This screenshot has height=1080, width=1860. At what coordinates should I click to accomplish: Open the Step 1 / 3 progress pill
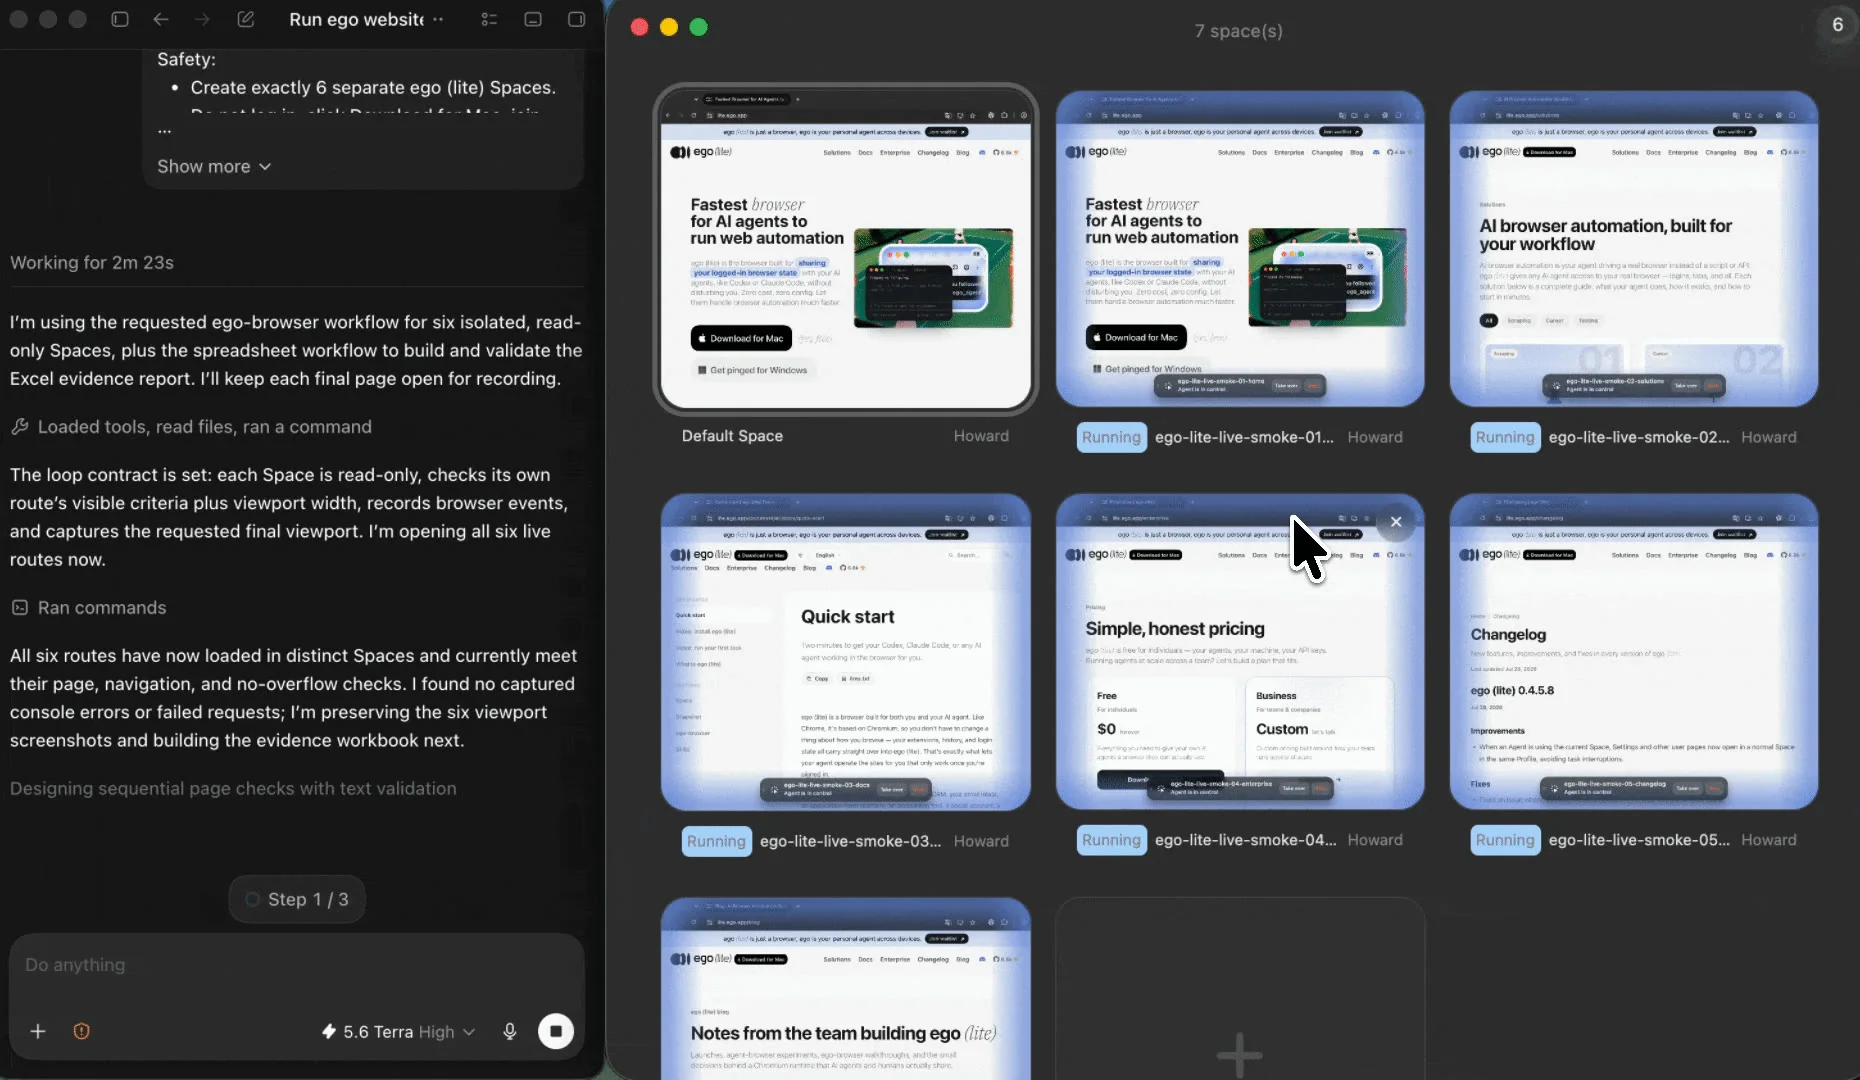click(x=297, y=899)
